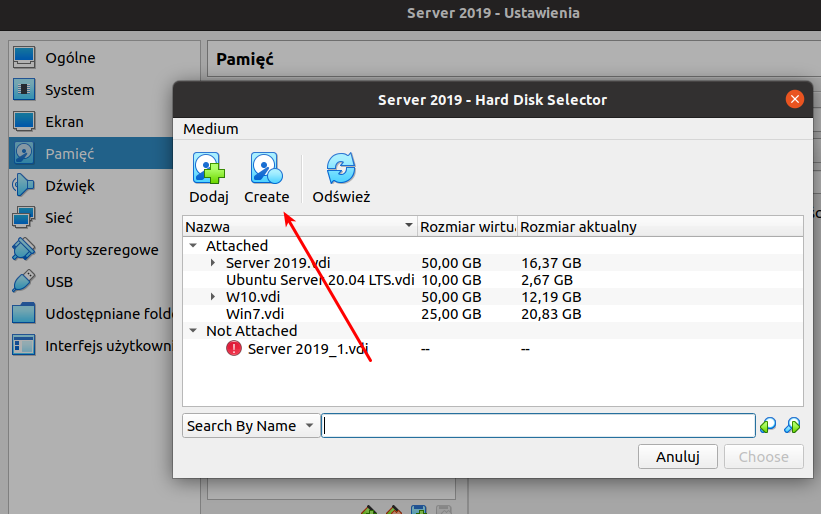
Task: Refresh list with the Odśwież icon
Action: 341,169
